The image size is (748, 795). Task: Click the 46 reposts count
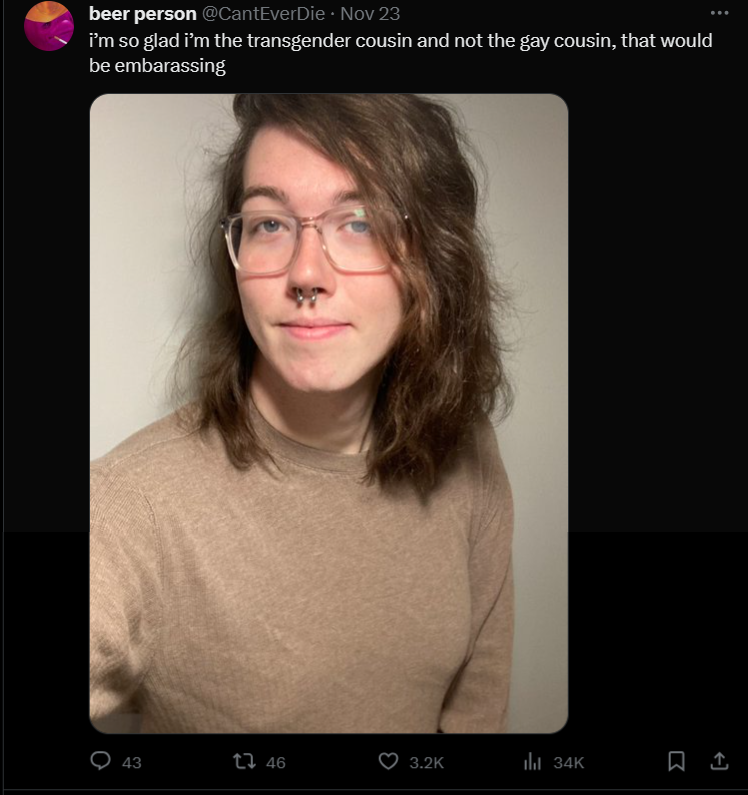click(x=275, y=763)
